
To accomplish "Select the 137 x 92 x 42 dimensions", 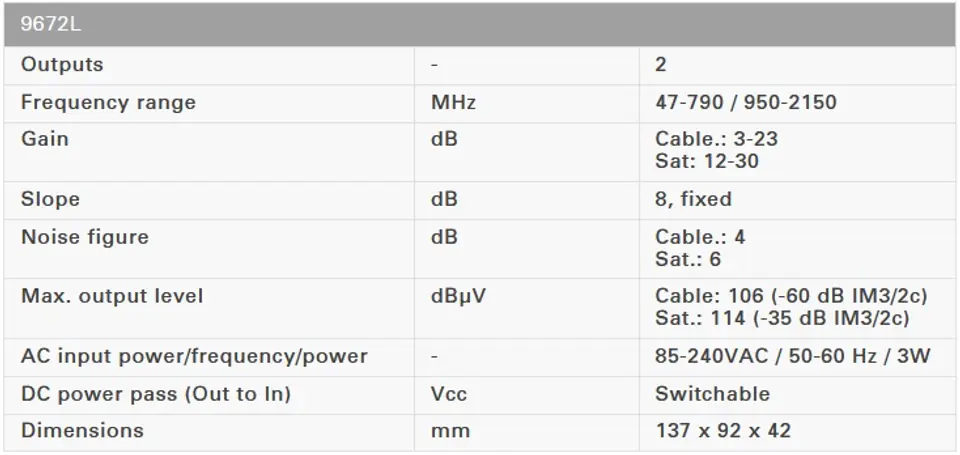I will point(723,431).
